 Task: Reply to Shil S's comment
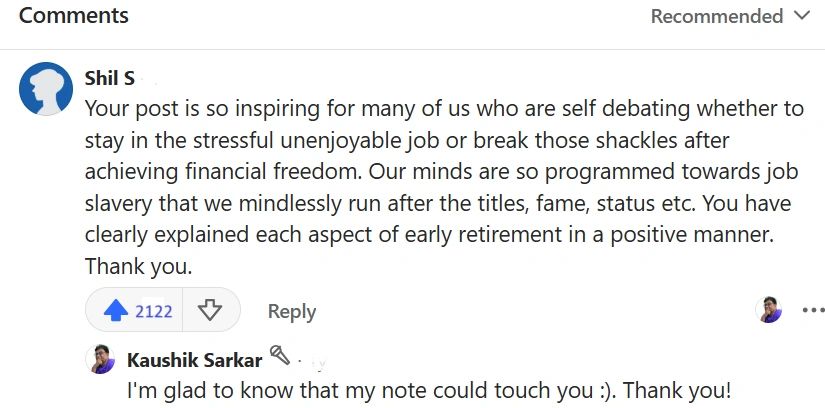(292, 311)
